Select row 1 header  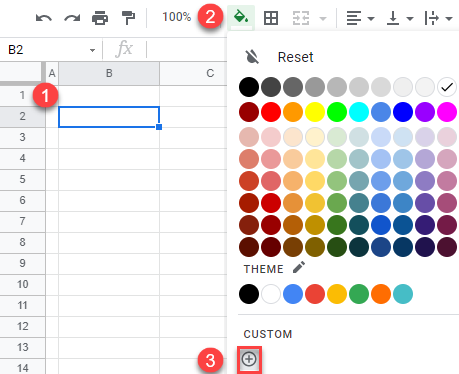pos(22,95)
